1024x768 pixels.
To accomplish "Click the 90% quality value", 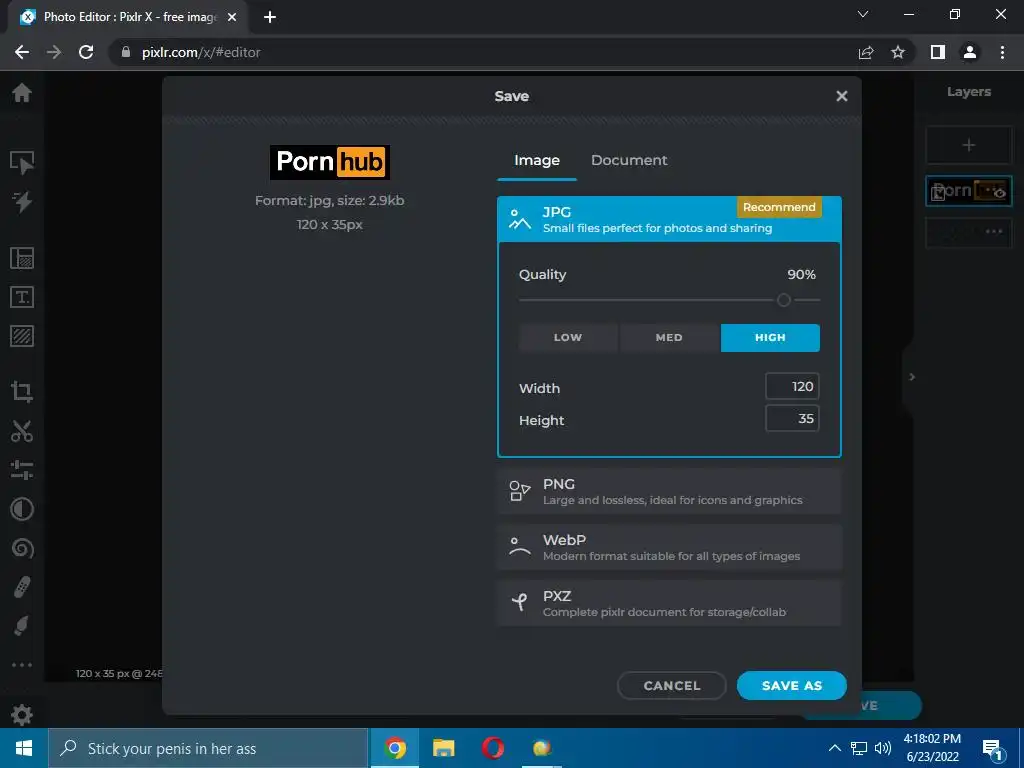I will [801, 274].
